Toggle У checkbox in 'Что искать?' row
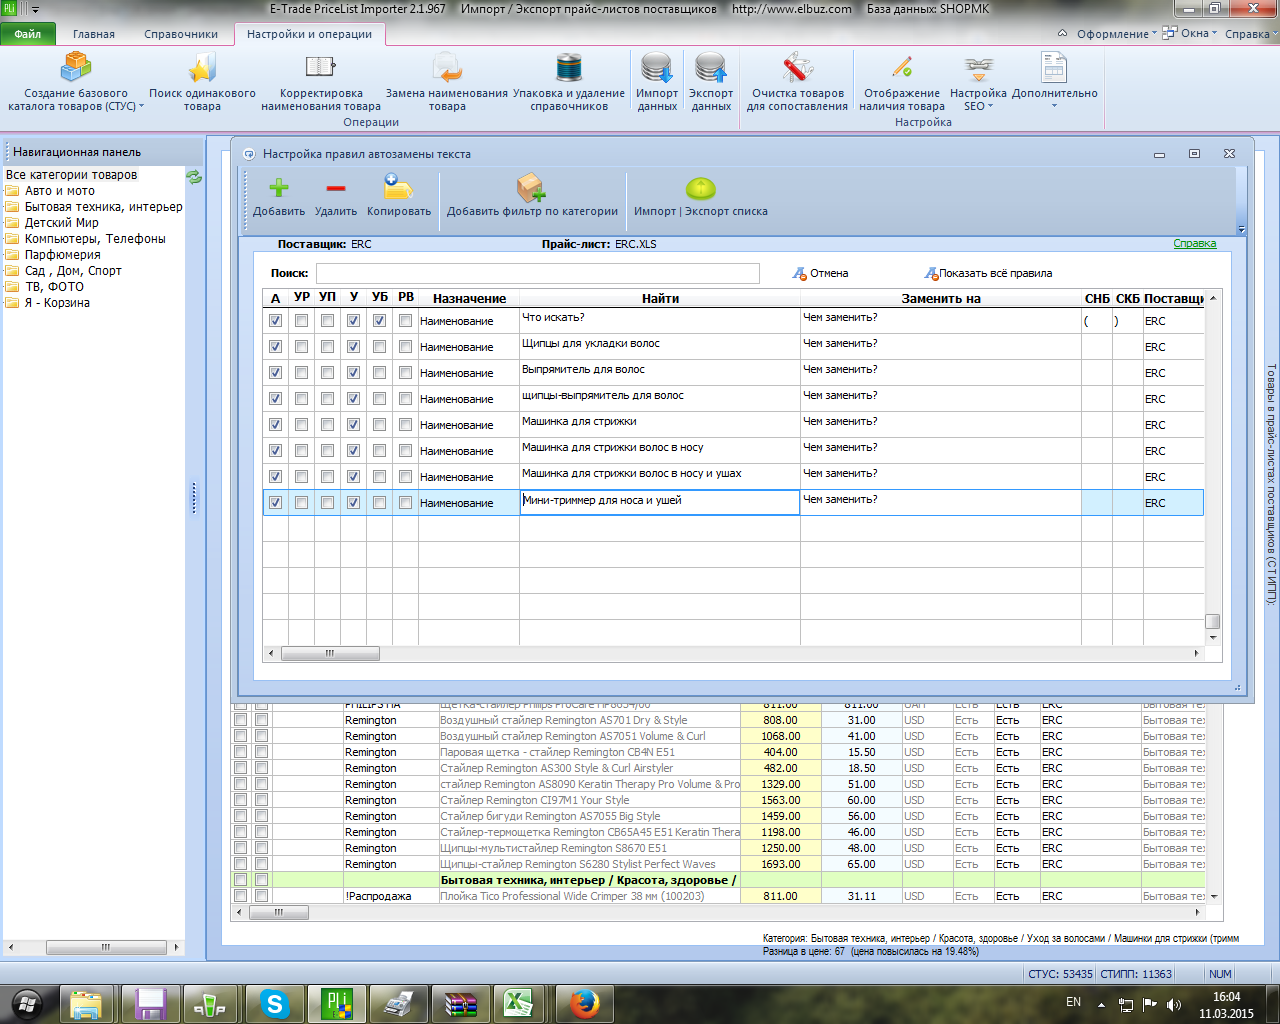Screen dimensions: 1280x1024 (353, 321)
